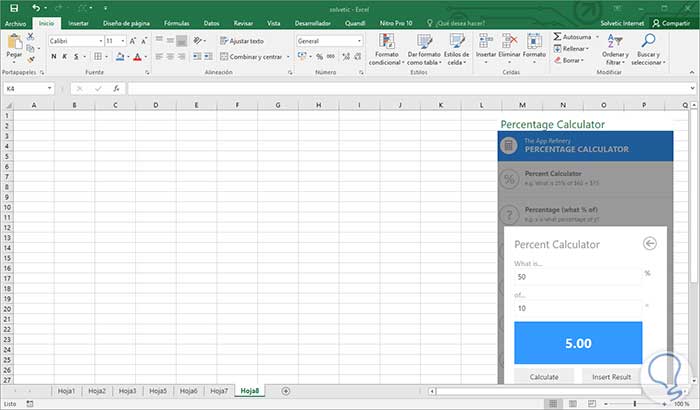
Task: Switch to the Datos tab
Action: pyautogui.click(x=211, y=23)
